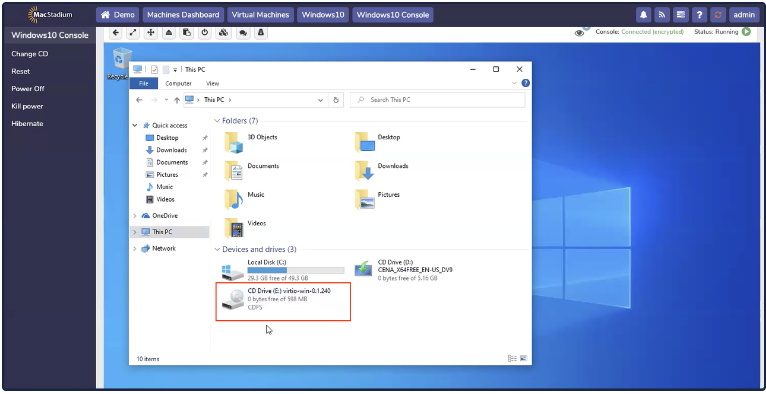Viewport: 766px width, 394px height.
Task: Select Downloads under Quick access
Action: tap(172, 150)
